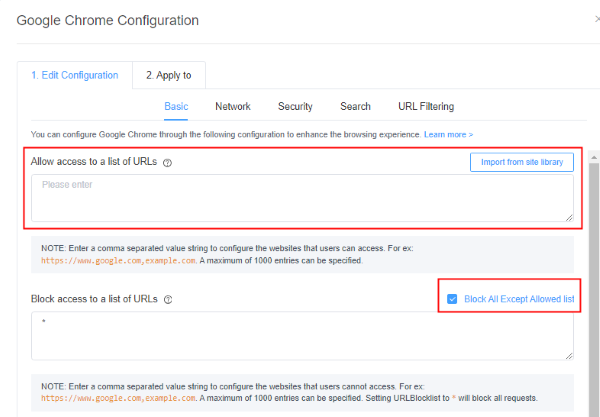Image resolution: width=600 pixels, height=417 pixels.
Task: Click the example URL in the allow-list note
Action: coord(119,261)
